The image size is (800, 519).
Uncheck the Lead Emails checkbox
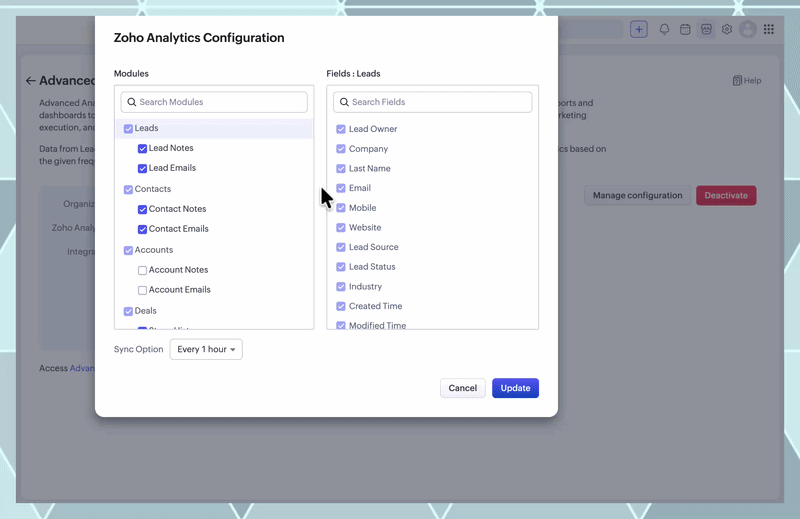point(142,168)
